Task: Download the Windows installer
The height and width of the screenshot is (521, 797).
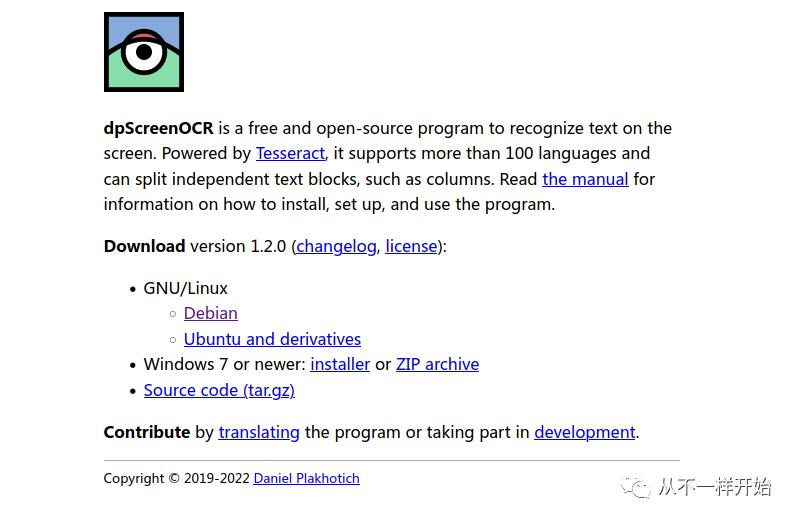Action: point(340,365)
